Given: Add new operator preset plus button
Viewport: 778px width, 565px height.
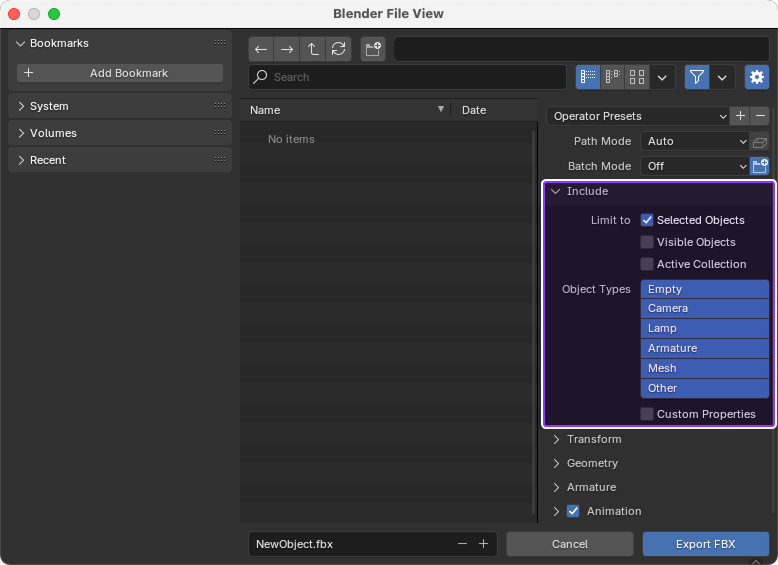Looking at the screenshot, I should [x=740, y=116].
